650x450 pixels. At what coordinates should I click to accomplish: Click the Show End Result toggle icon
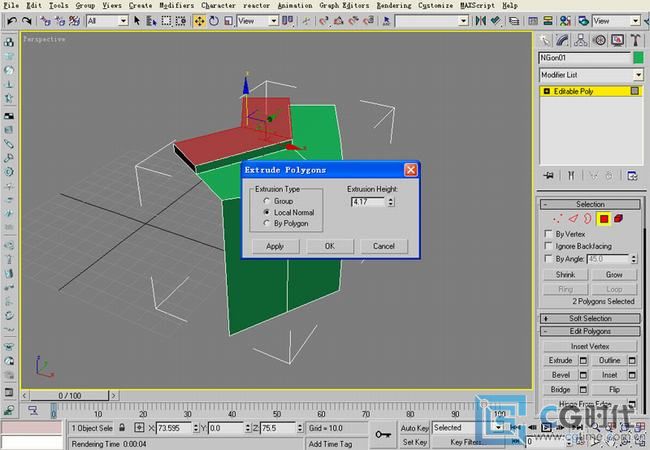tap(571, 176)
